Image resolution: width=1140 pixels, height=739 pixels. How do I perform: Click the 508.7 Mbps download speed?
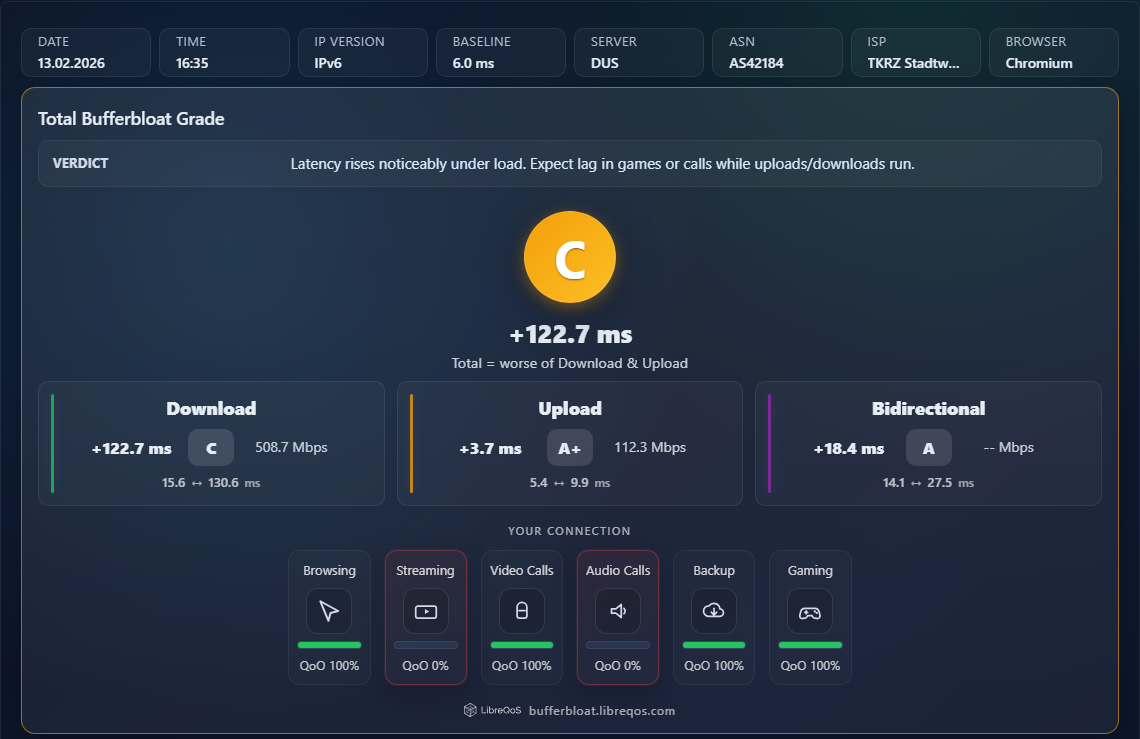pos(291,447)
